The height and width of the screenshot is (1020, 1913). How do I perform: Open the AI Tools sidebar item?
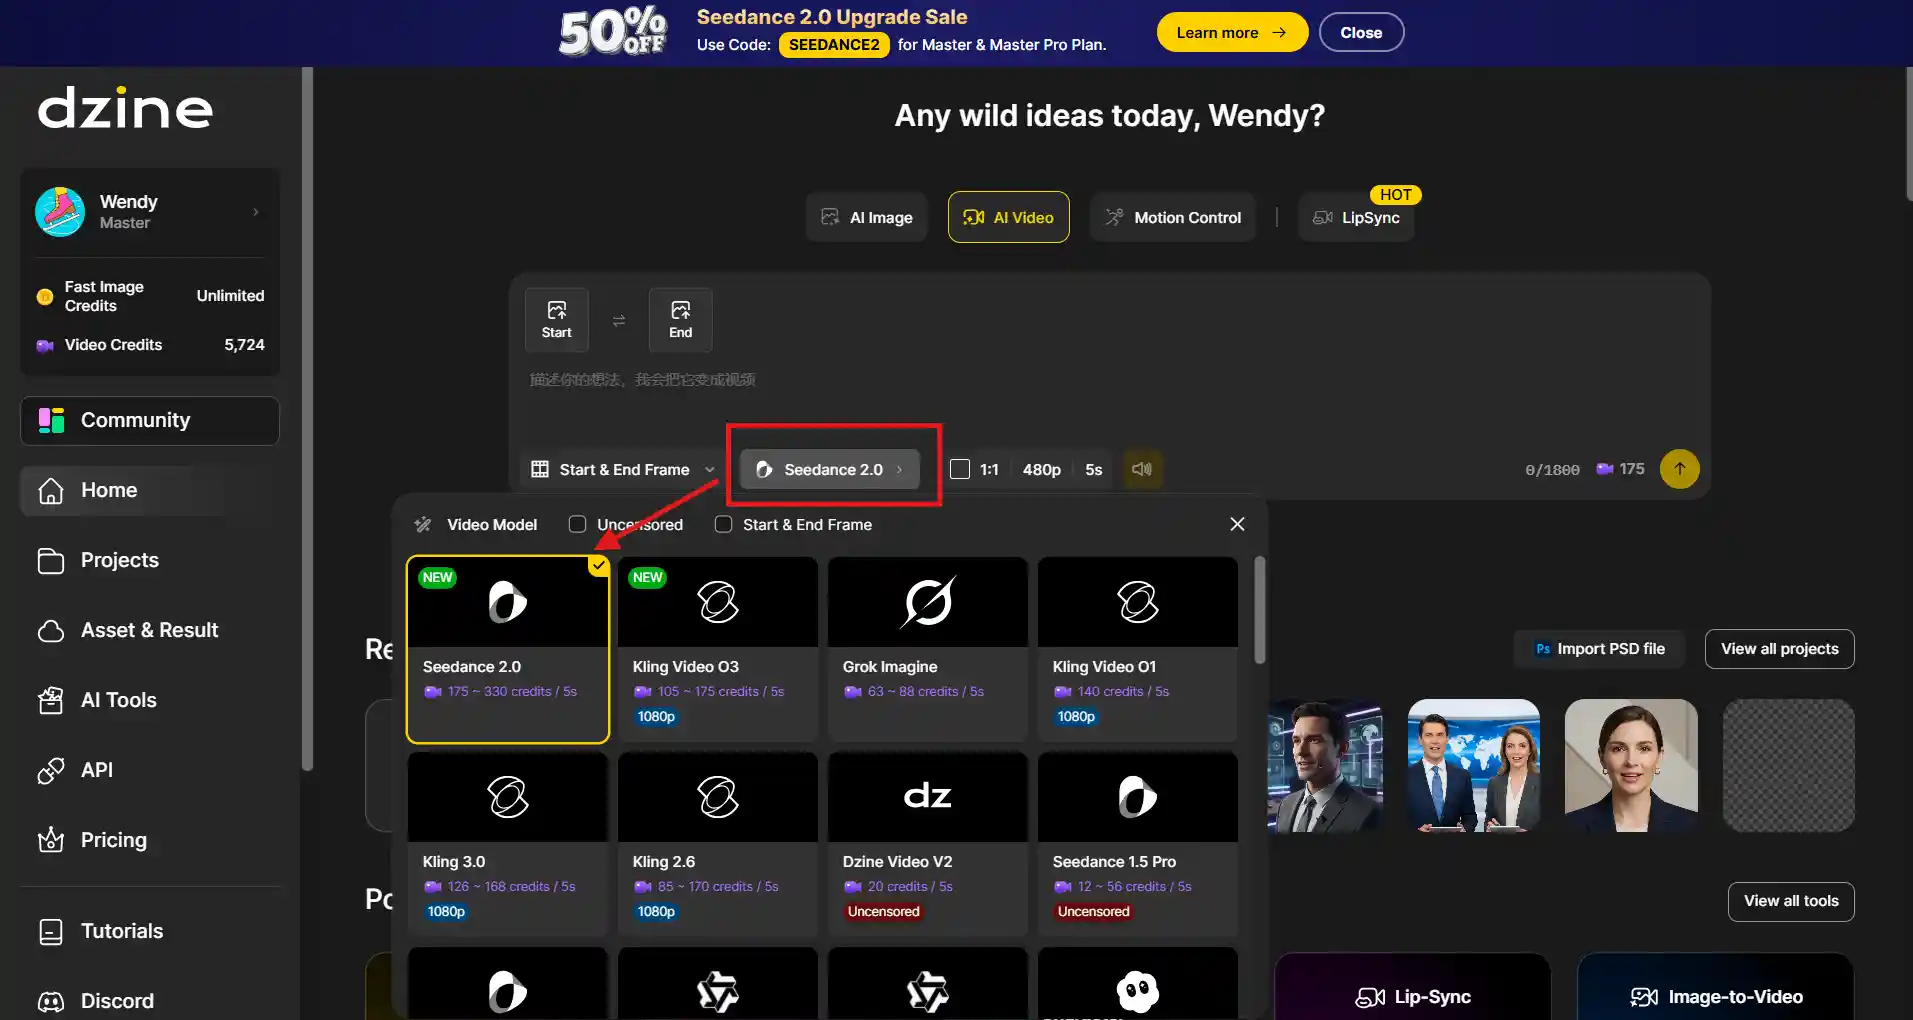coord(118,700)
